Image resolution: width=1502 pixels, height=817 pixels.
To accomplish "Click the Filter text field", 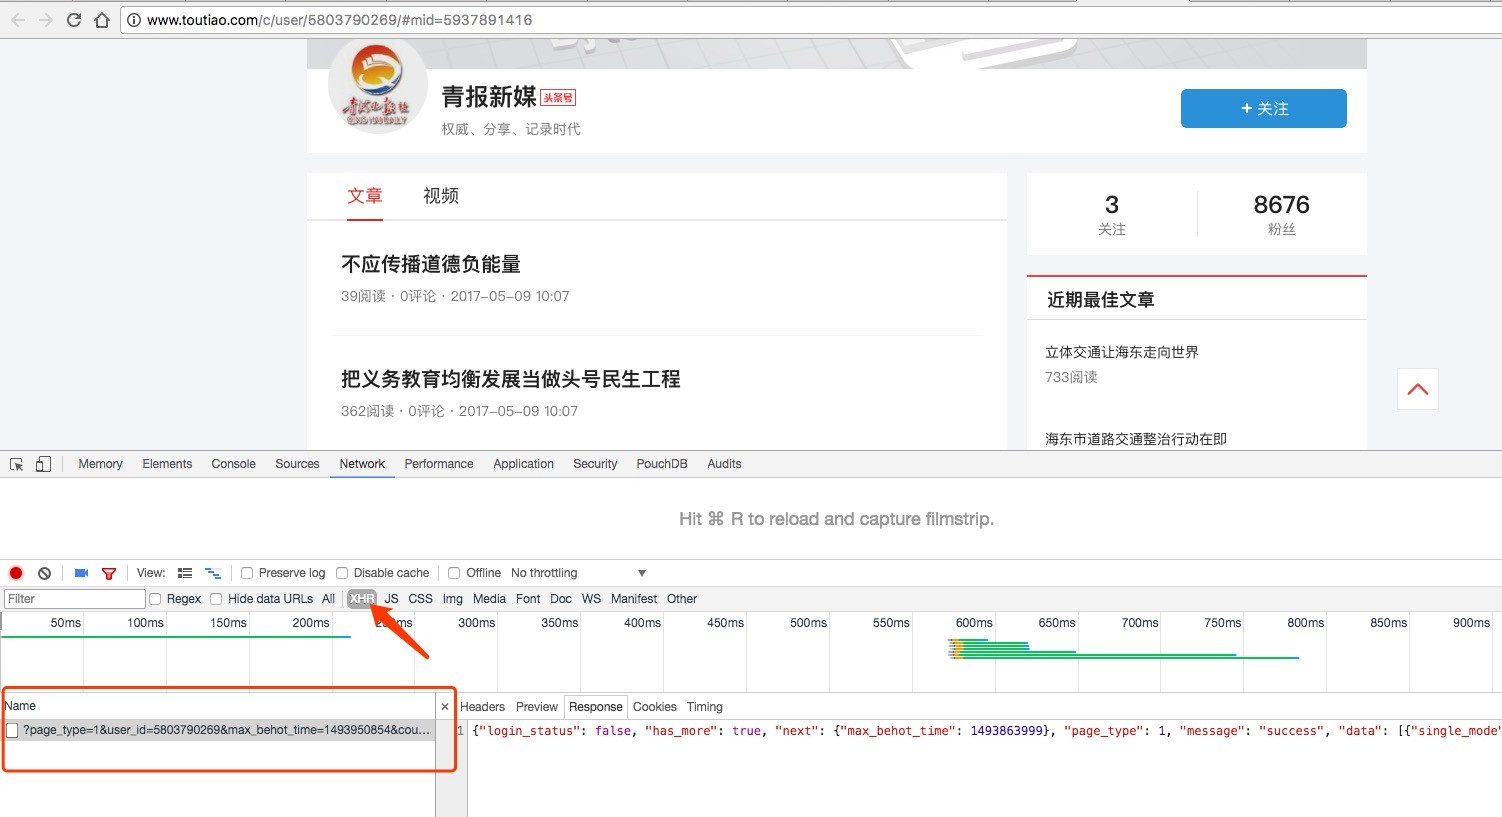I will pos(75,599).
